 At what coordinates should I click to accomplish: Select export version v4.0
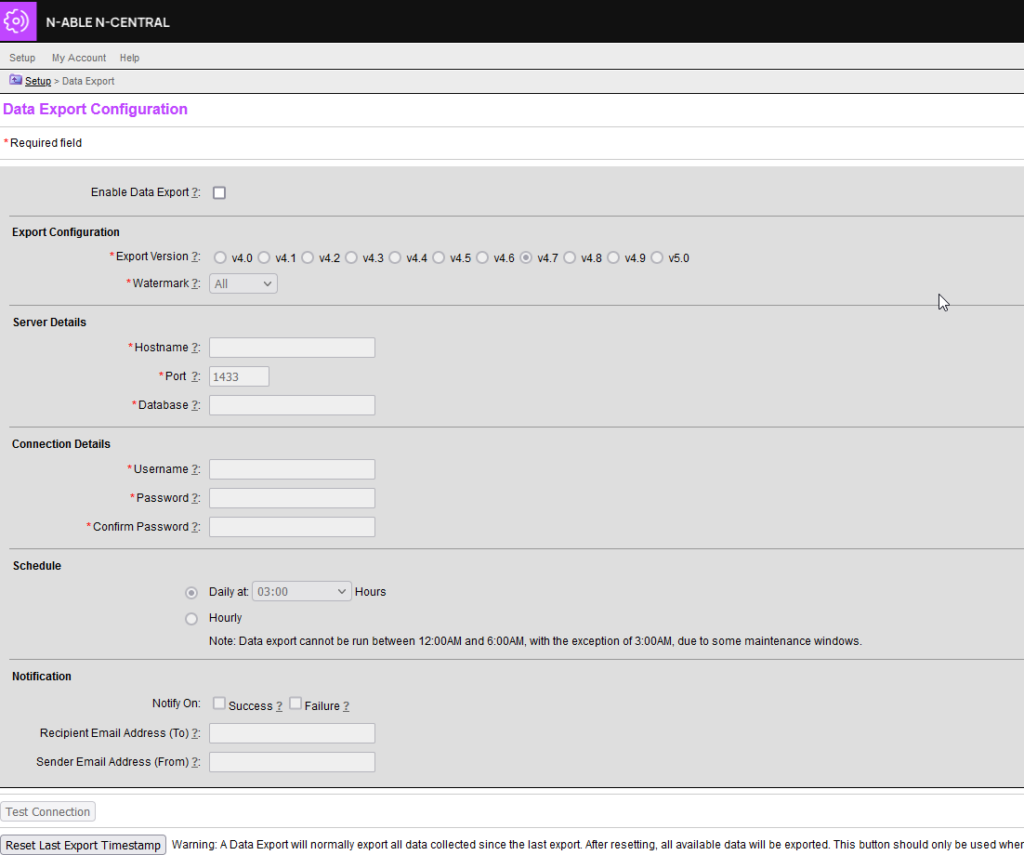tap(220, 258)
